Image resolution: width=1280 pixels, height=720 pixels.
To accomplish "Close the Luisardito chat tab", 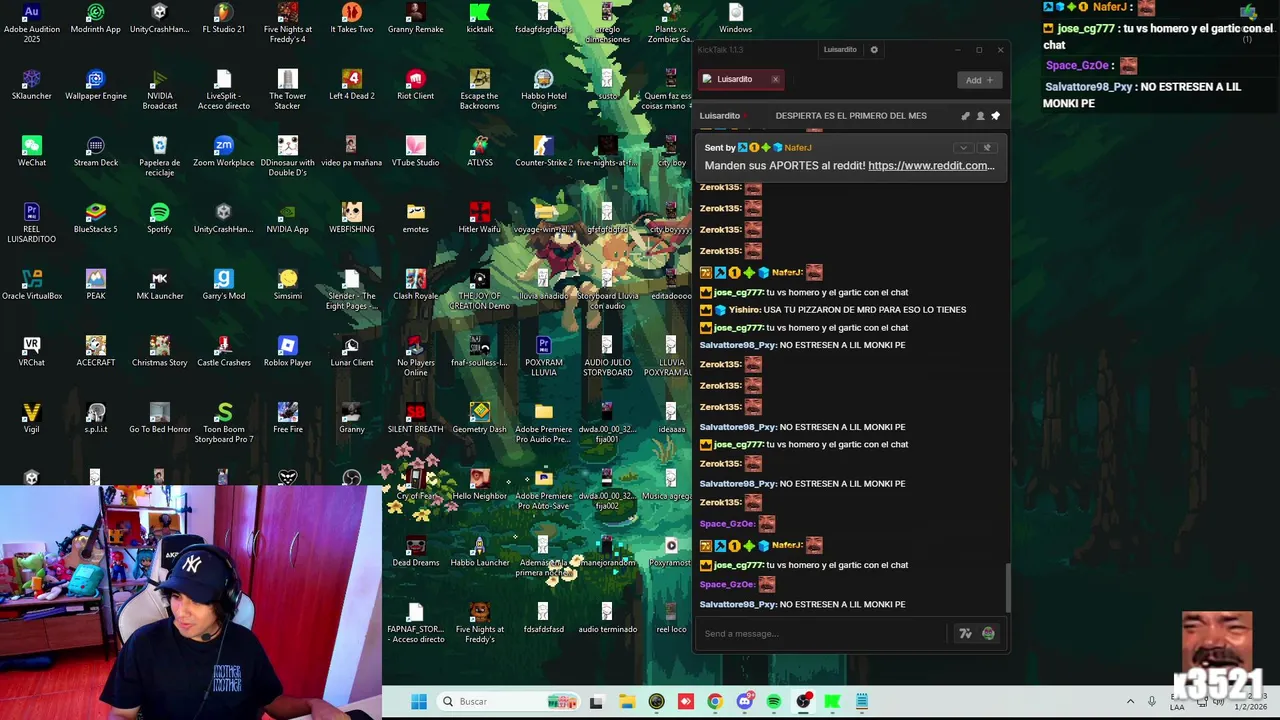I will (x=775, y=79).
